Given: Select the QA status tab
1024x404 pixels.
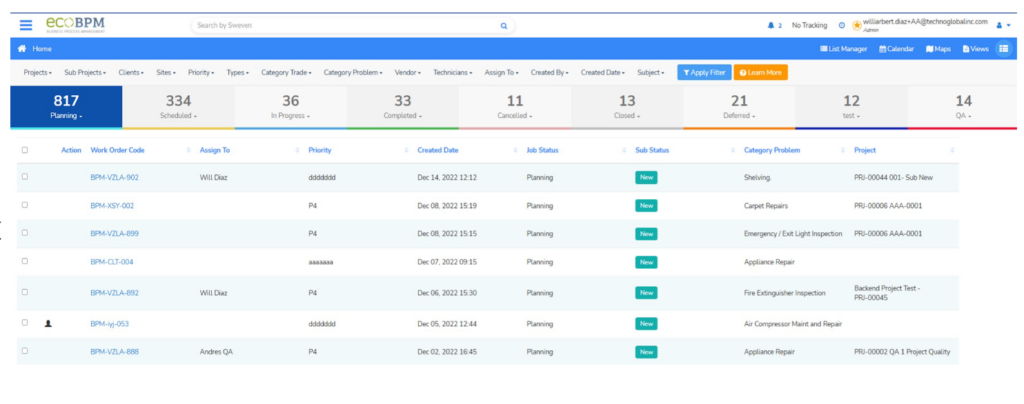Looking at the screenshot, I should pos(963,107).
